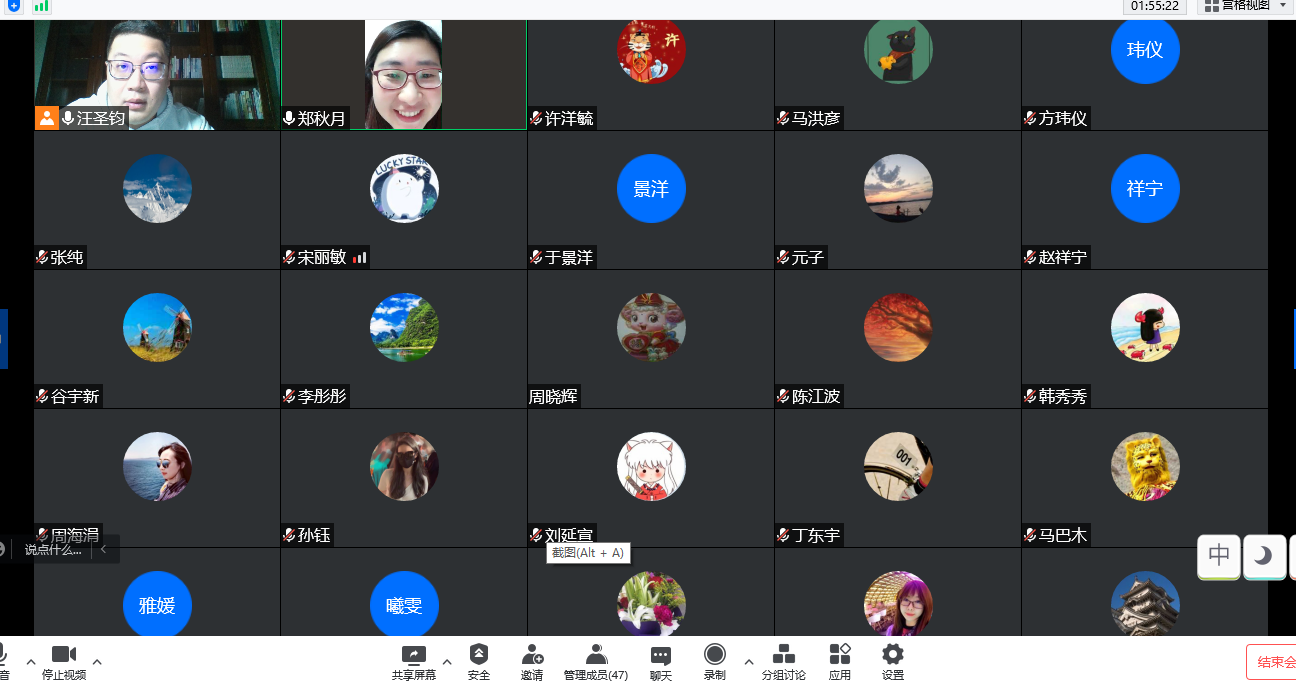Open the Settings (设置) gear icon
Image resolution: width=1296 pixels, height=688 pixels.
point(893,656)
